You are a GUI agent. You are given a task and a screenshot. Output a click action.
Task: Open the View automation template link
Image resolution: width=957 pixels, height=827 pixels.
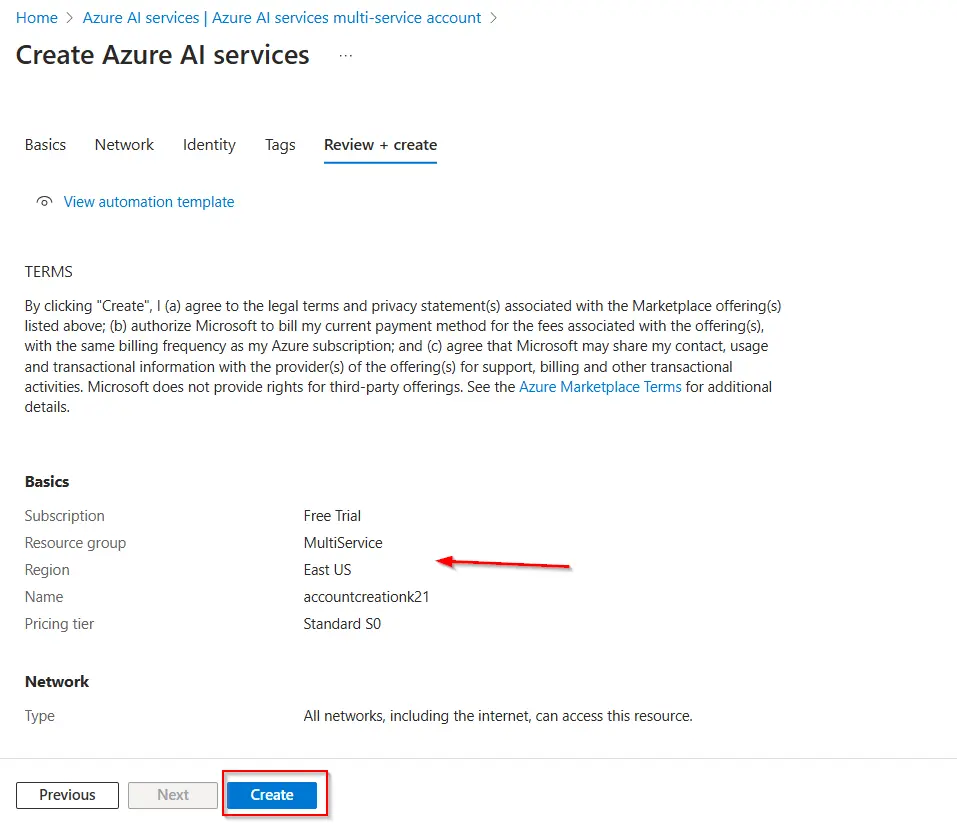pos(149,202)
